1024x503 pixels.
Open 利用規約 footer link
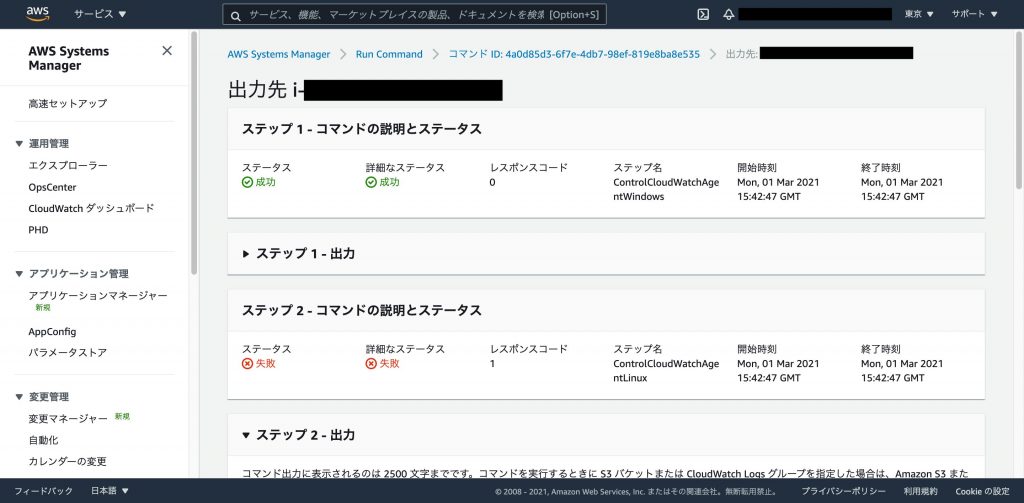921,491
